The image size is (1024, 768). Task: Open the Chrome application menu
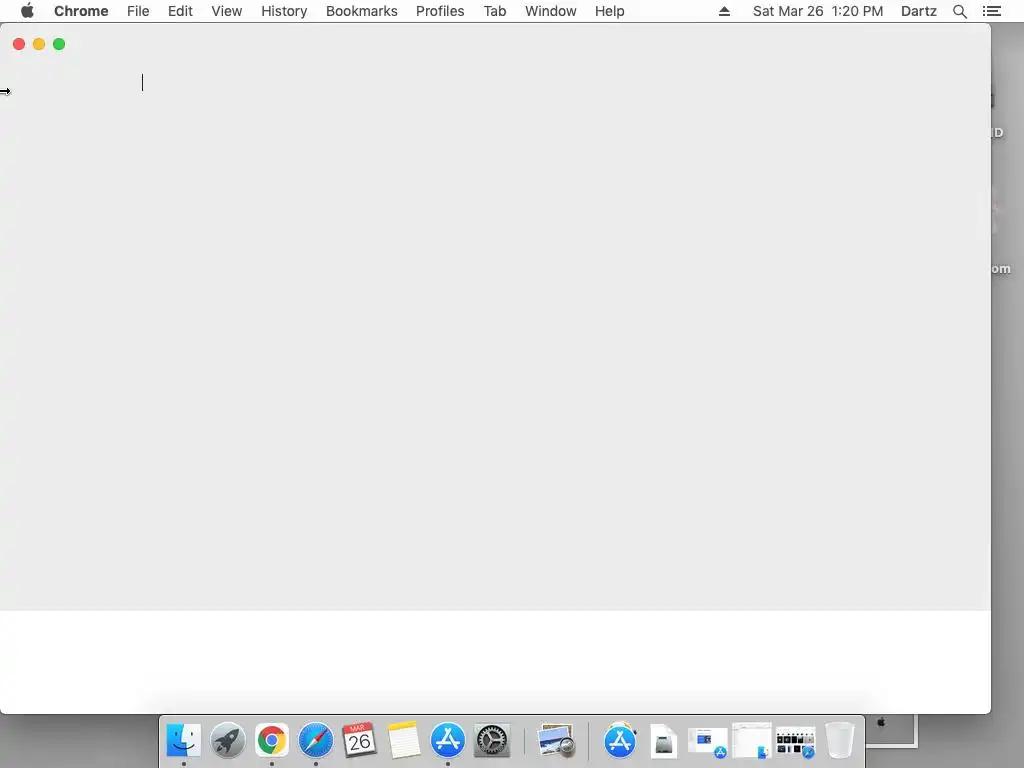point(81,11)
